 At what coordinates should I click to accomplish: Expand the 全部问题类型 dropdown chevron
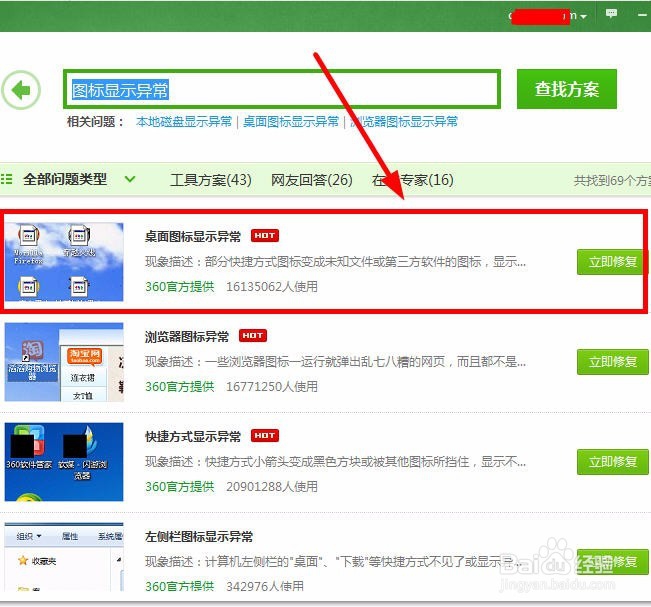[130, 179]
